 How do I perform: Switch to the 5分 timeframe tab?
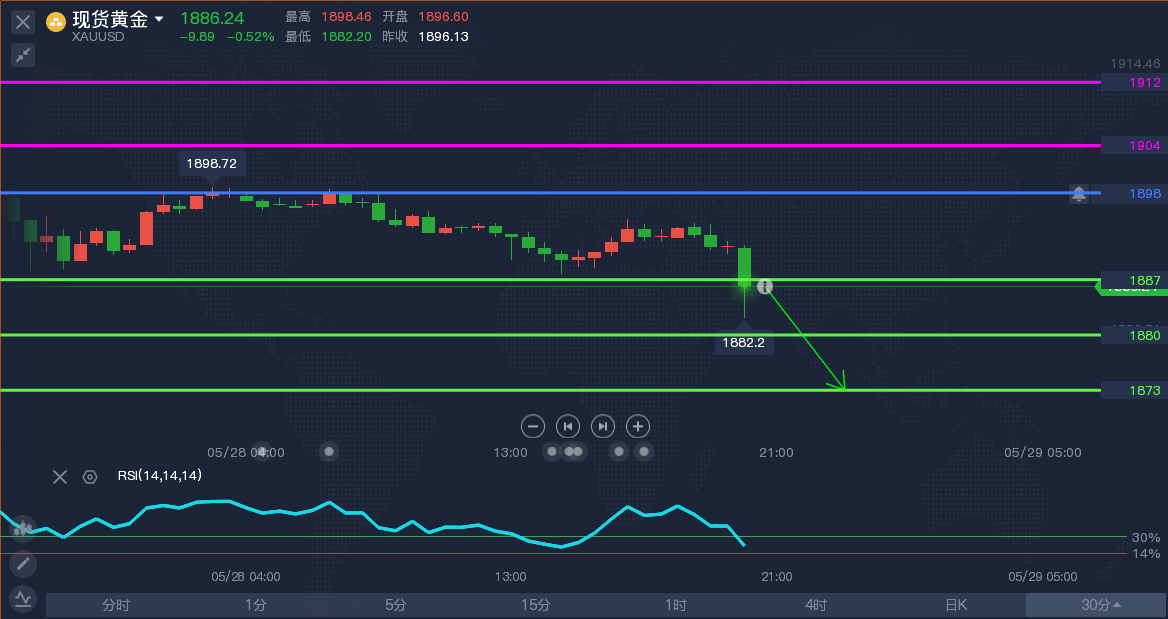click(x=396, y=605)
